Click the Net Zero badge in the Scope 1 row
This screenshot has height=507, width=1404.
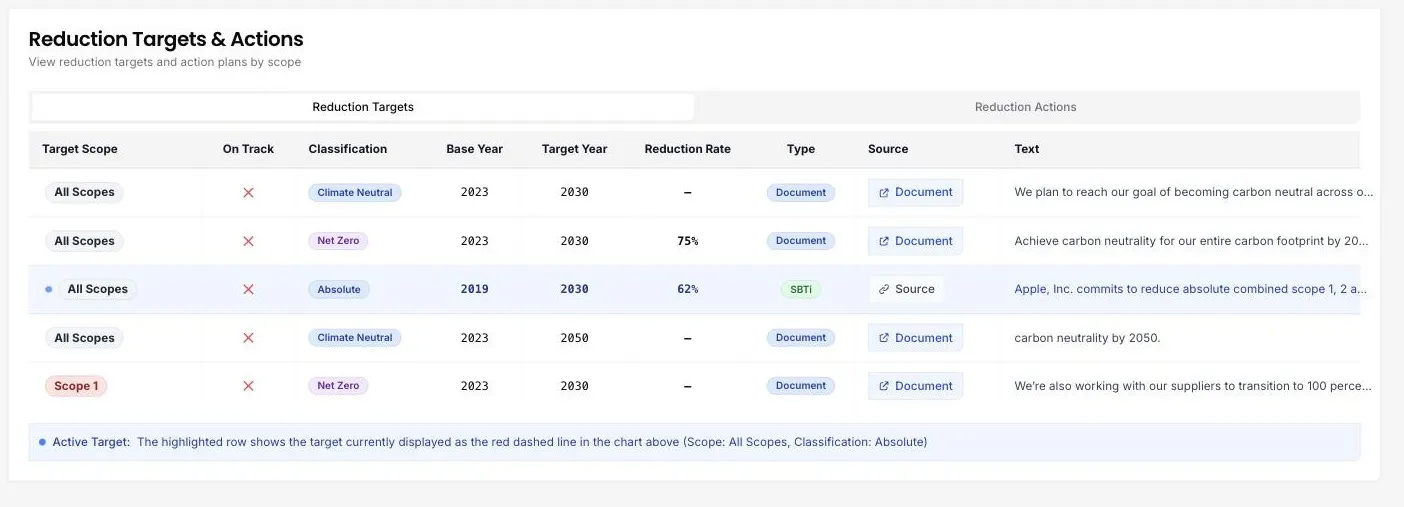point(338,386)
